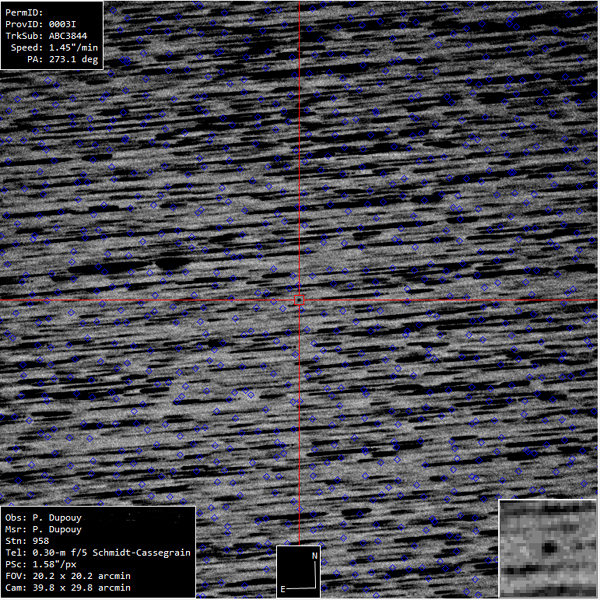Click the 'Cam: 39.8 x 29.8 arcmin' line
The image size is (600, 600).
68,588
